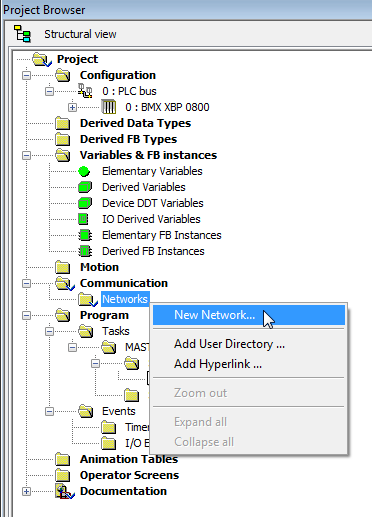Viewport: 372px width, 517px height.
Task: Choose New Network... from context menu
Action: pyautogui.click(x=249, y=315)
